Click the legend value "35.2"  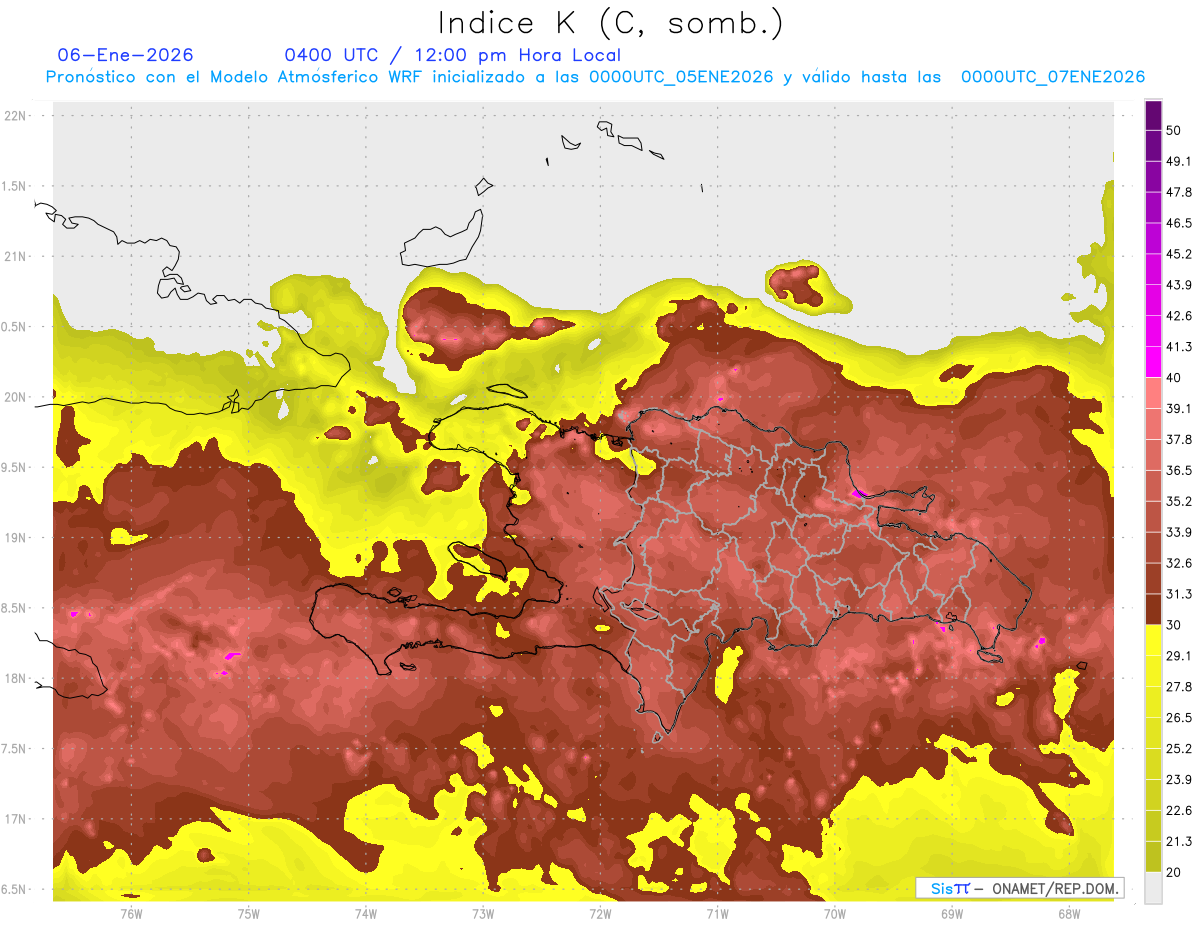[x=1179, y=501]
